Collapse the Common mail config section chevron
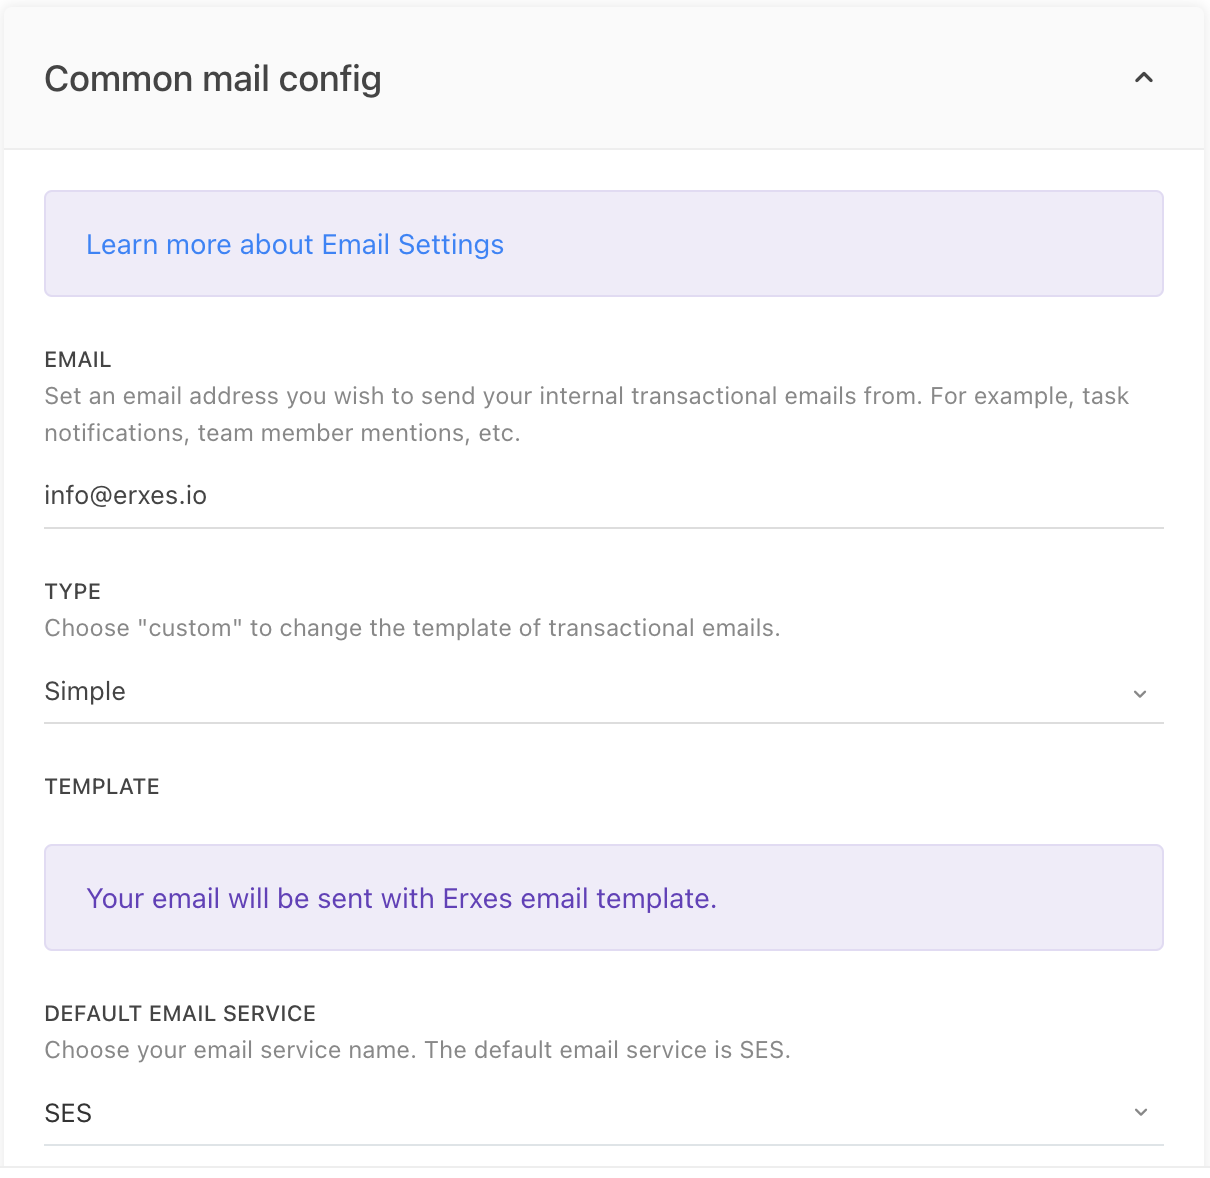The width and height of the screenshot is (1210, 1178). pyautogui.click(x=1144, y=78)
